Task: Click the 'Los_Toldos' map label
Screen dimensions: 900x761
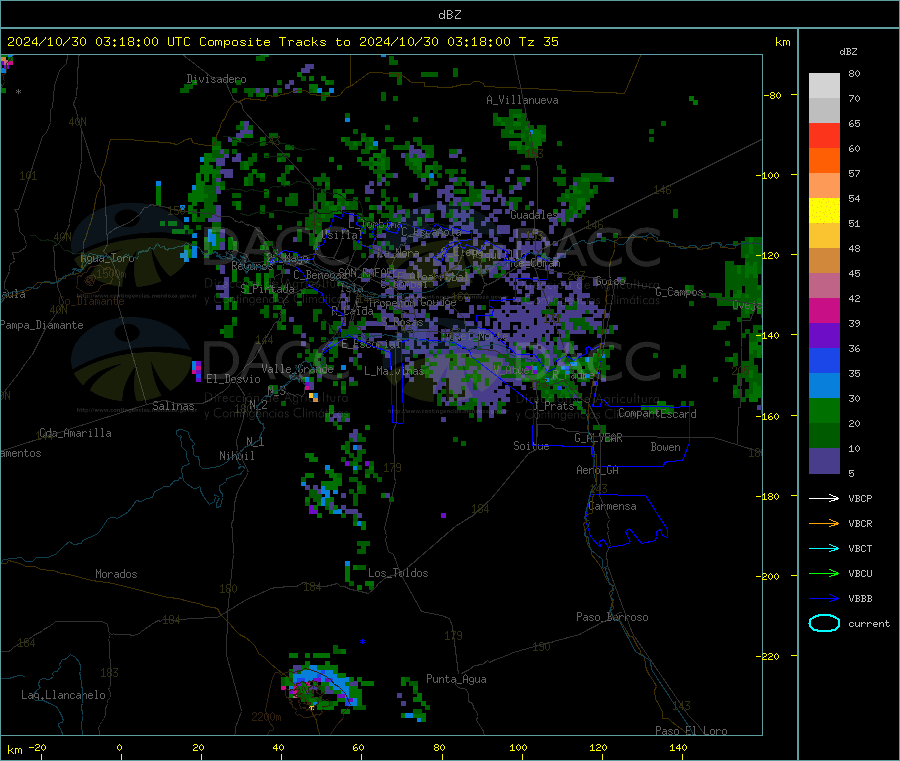Action: (398, 573)
